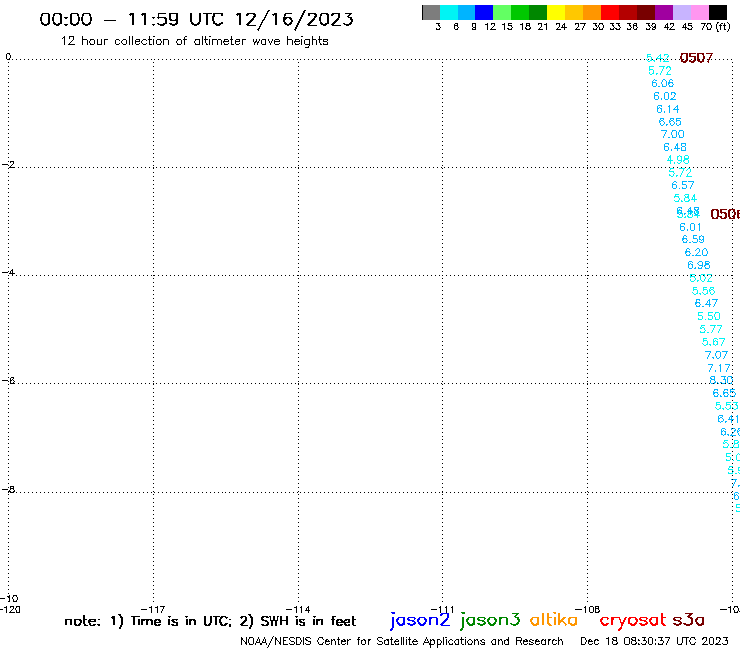
Task: Click the 6.14 wave height value
Action: coord(668,109)
